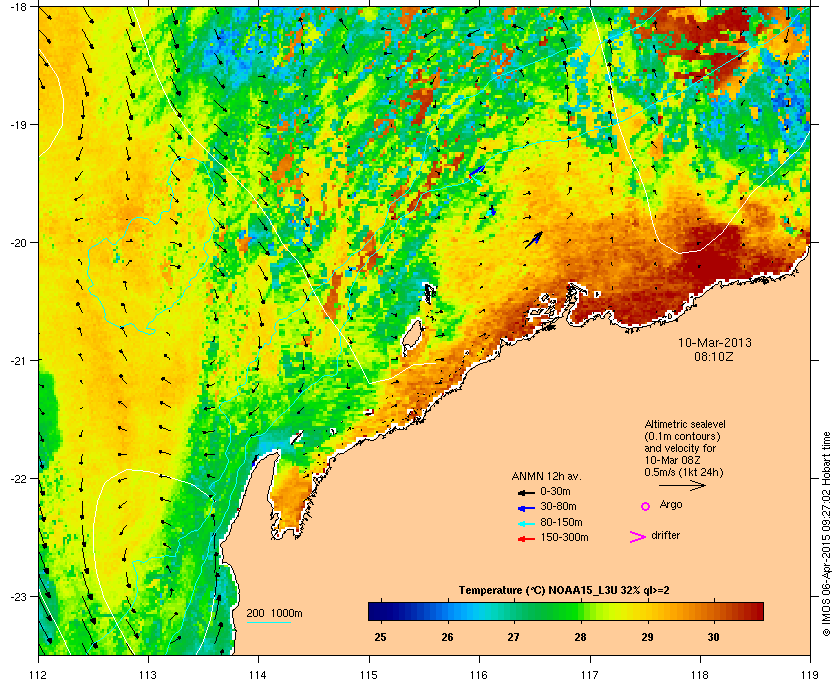Viewport: 840px width, 680px height.
Task: Click the '80-150m' depth label
Action: pyautogui.click(x=561, y=522)
